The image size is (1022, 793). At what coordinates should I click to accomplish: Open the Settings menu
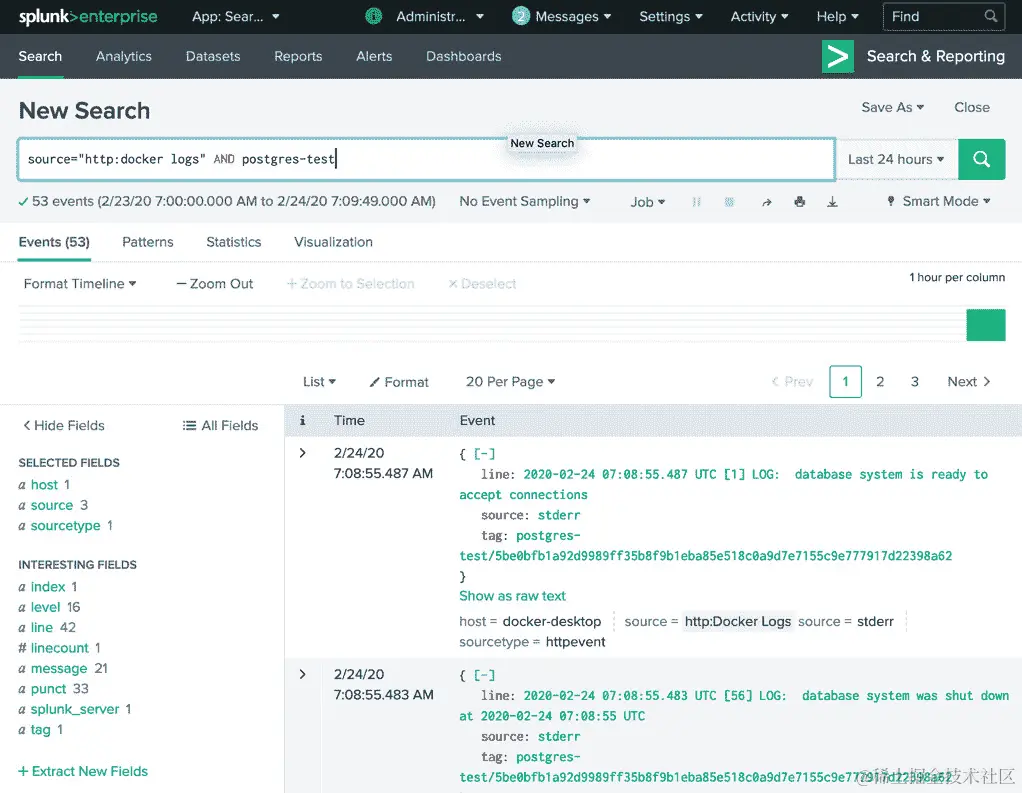pyautogui.click(x=671, y=16)
